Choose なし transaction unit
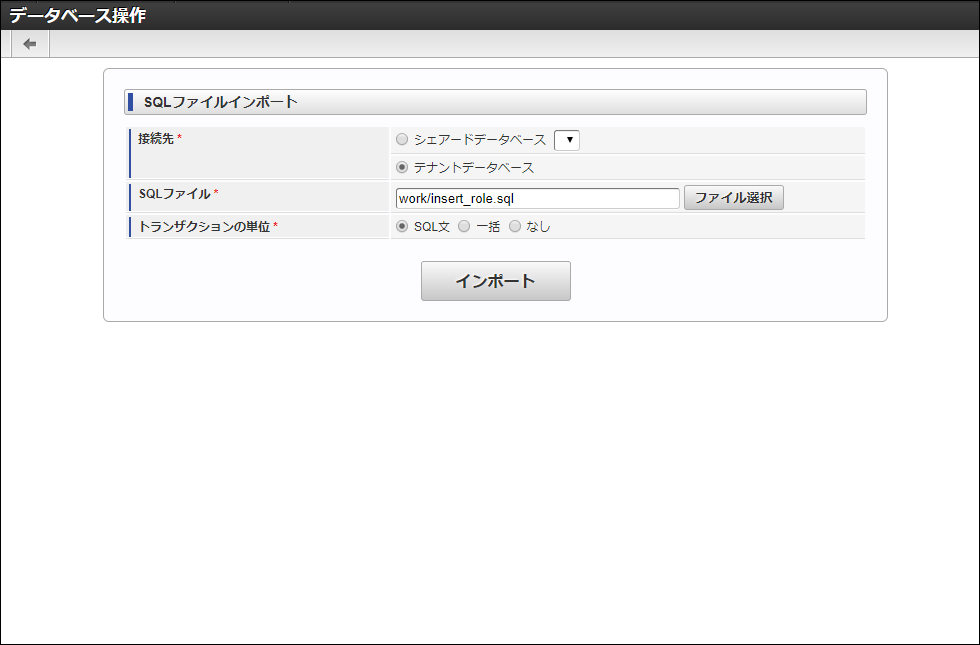Viewport: 980px width, 645px height. [514, 226]
